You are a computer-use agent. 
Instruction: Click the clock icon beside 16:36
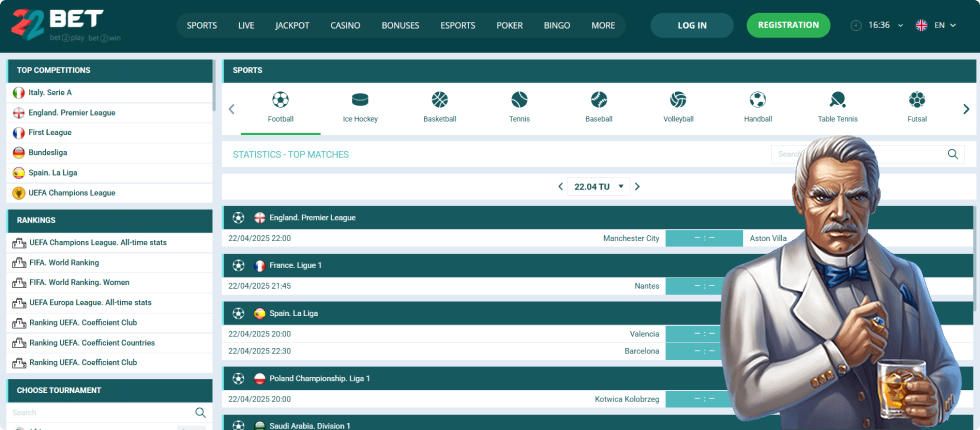coord(856,26)
